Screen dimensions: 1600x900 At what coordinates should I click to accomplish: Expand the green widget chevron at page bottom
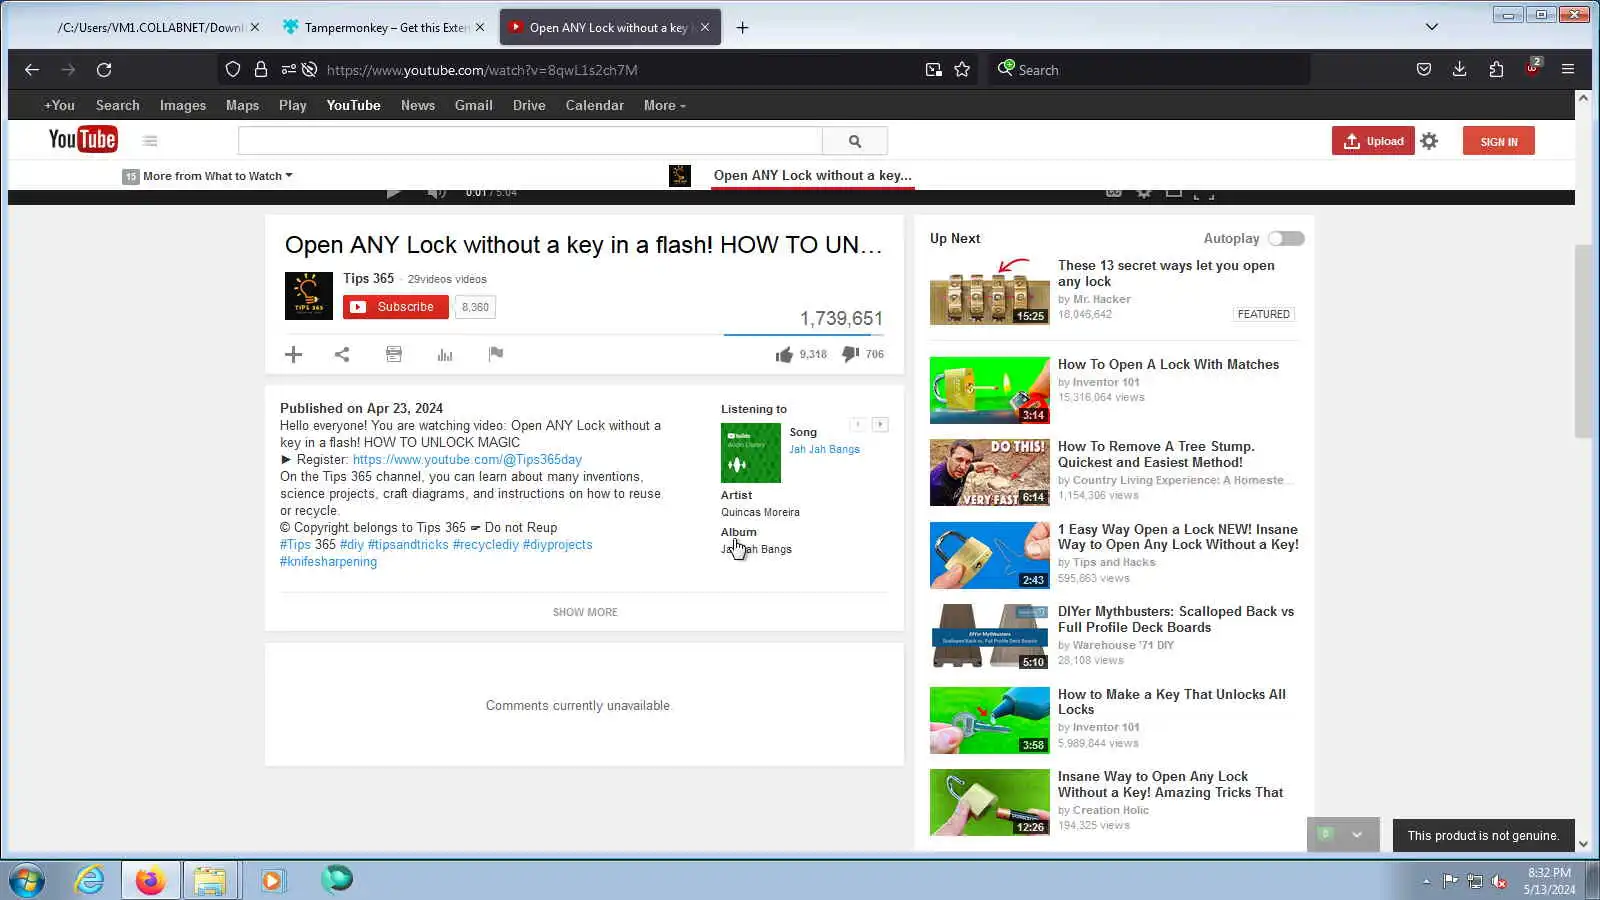1357,835
